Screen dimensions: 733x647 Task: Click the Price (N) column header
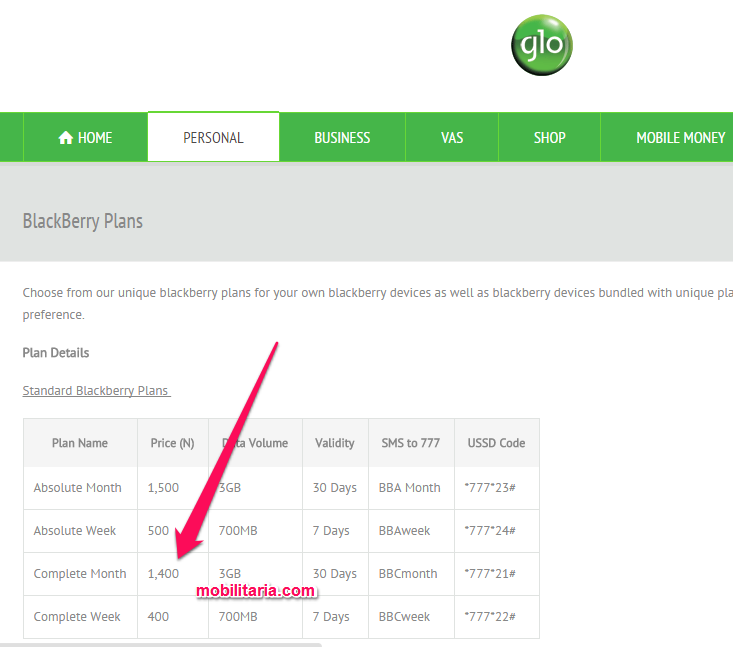tap(172, 443)
